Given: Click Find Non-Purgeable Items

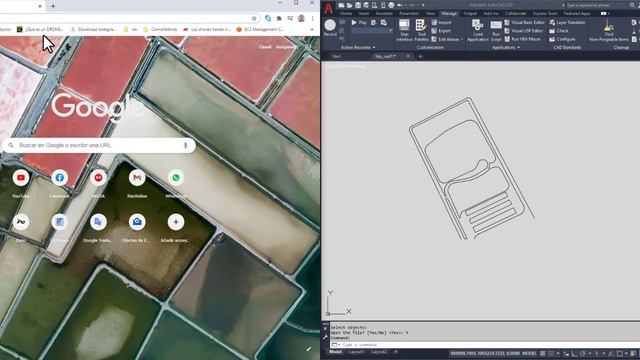Looking at the screenshot, I should tap(609, 31).
